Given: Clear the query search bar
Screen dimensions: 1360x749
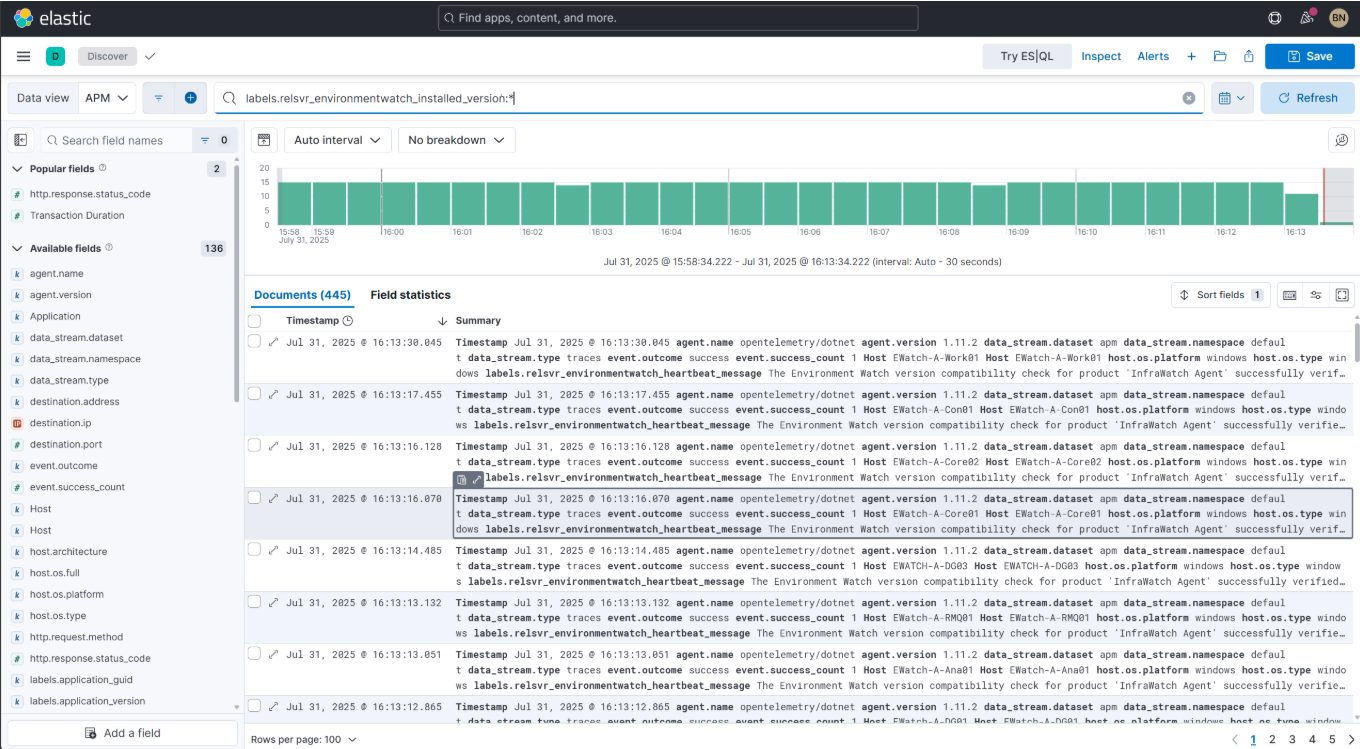Looking at the screenshot, I should (x=1188, y=98).
